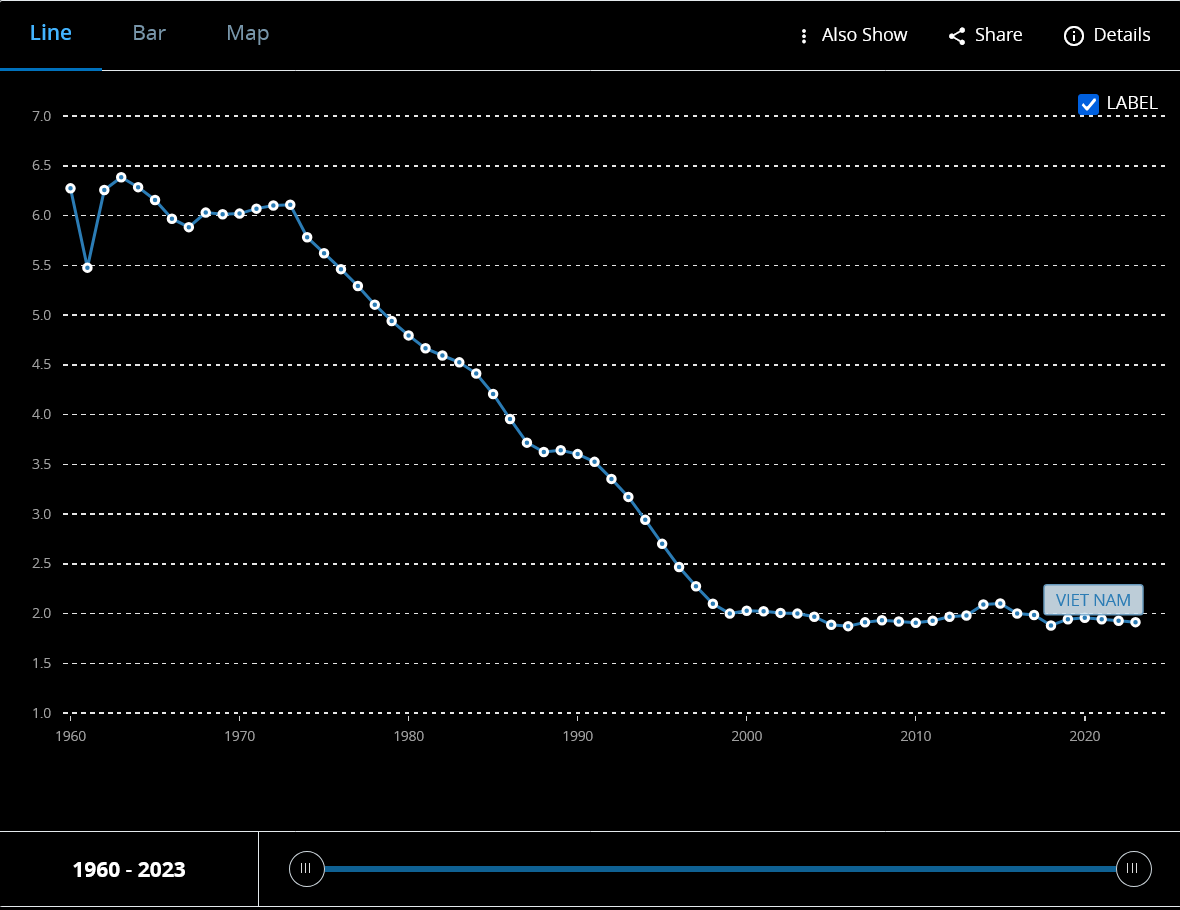Click the 6.5 y-axis label

41,166
